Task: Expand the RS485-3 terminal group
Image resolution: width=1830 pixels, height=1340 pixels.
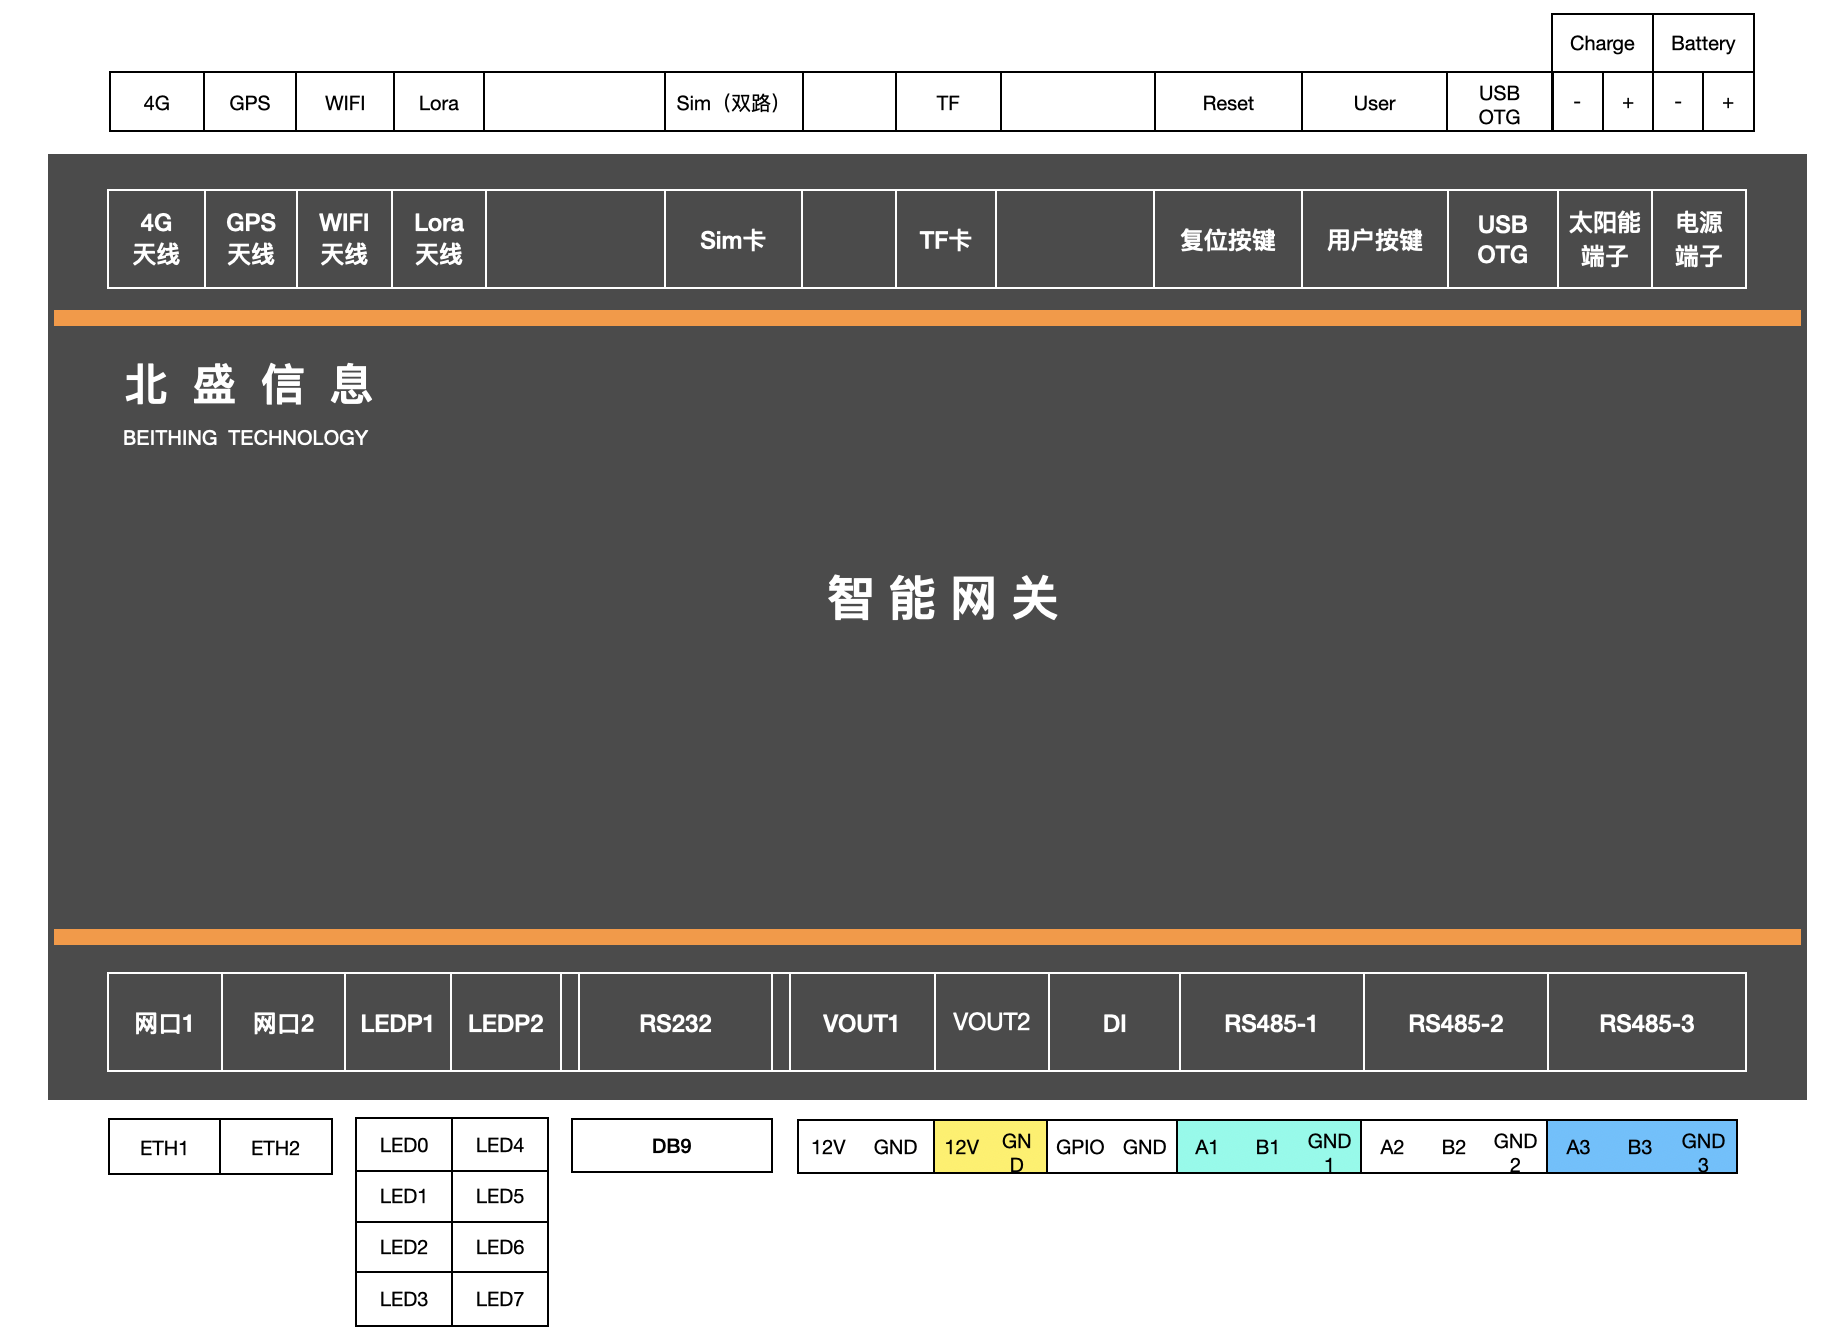Action: [1646, 1022]
